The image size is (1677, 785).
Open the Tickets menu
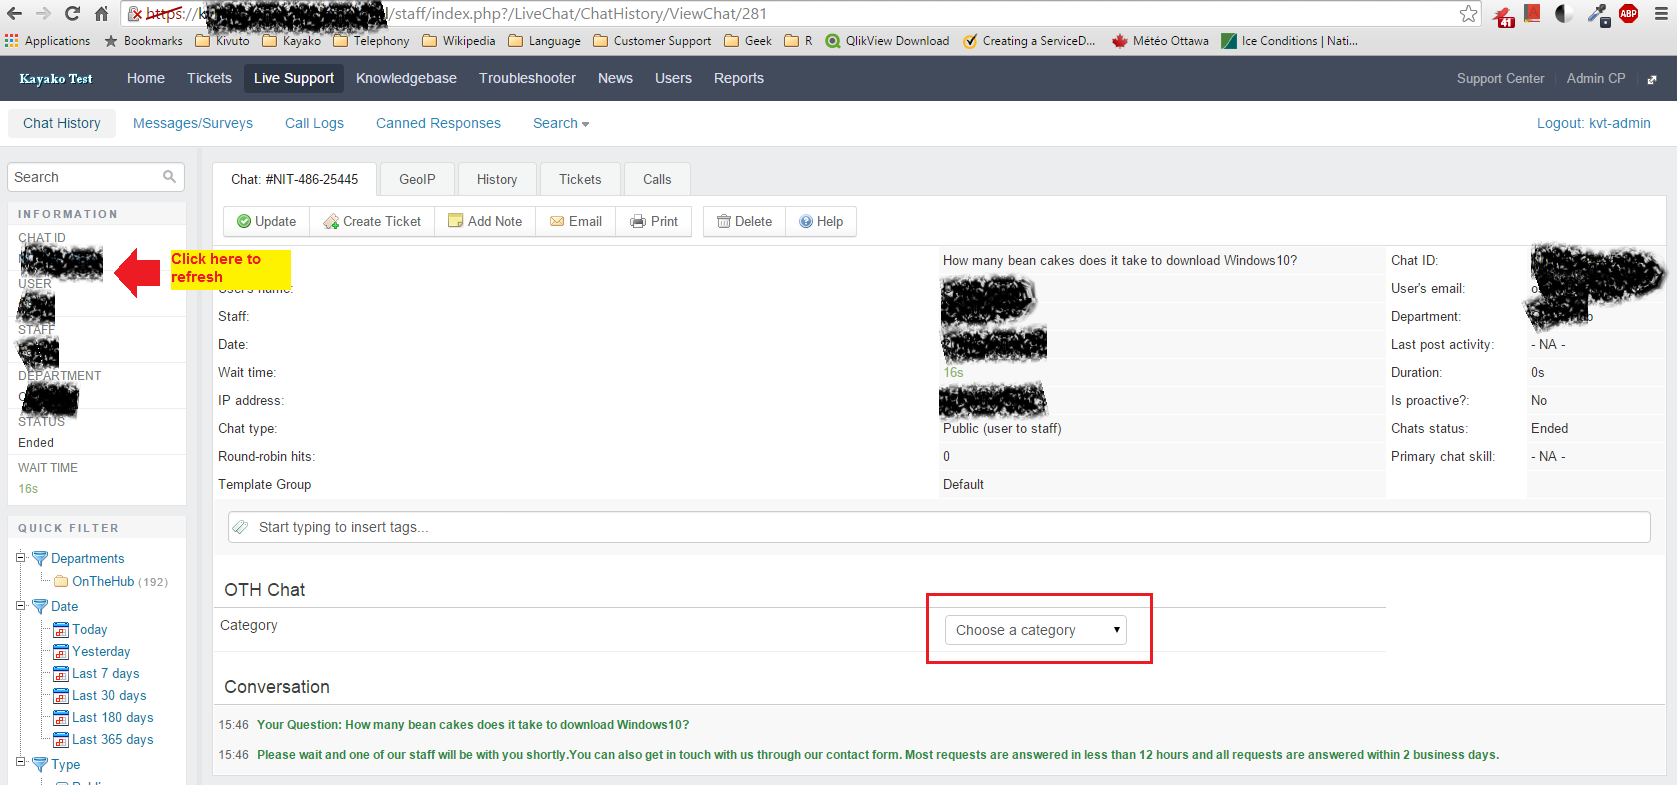point(209,78)
